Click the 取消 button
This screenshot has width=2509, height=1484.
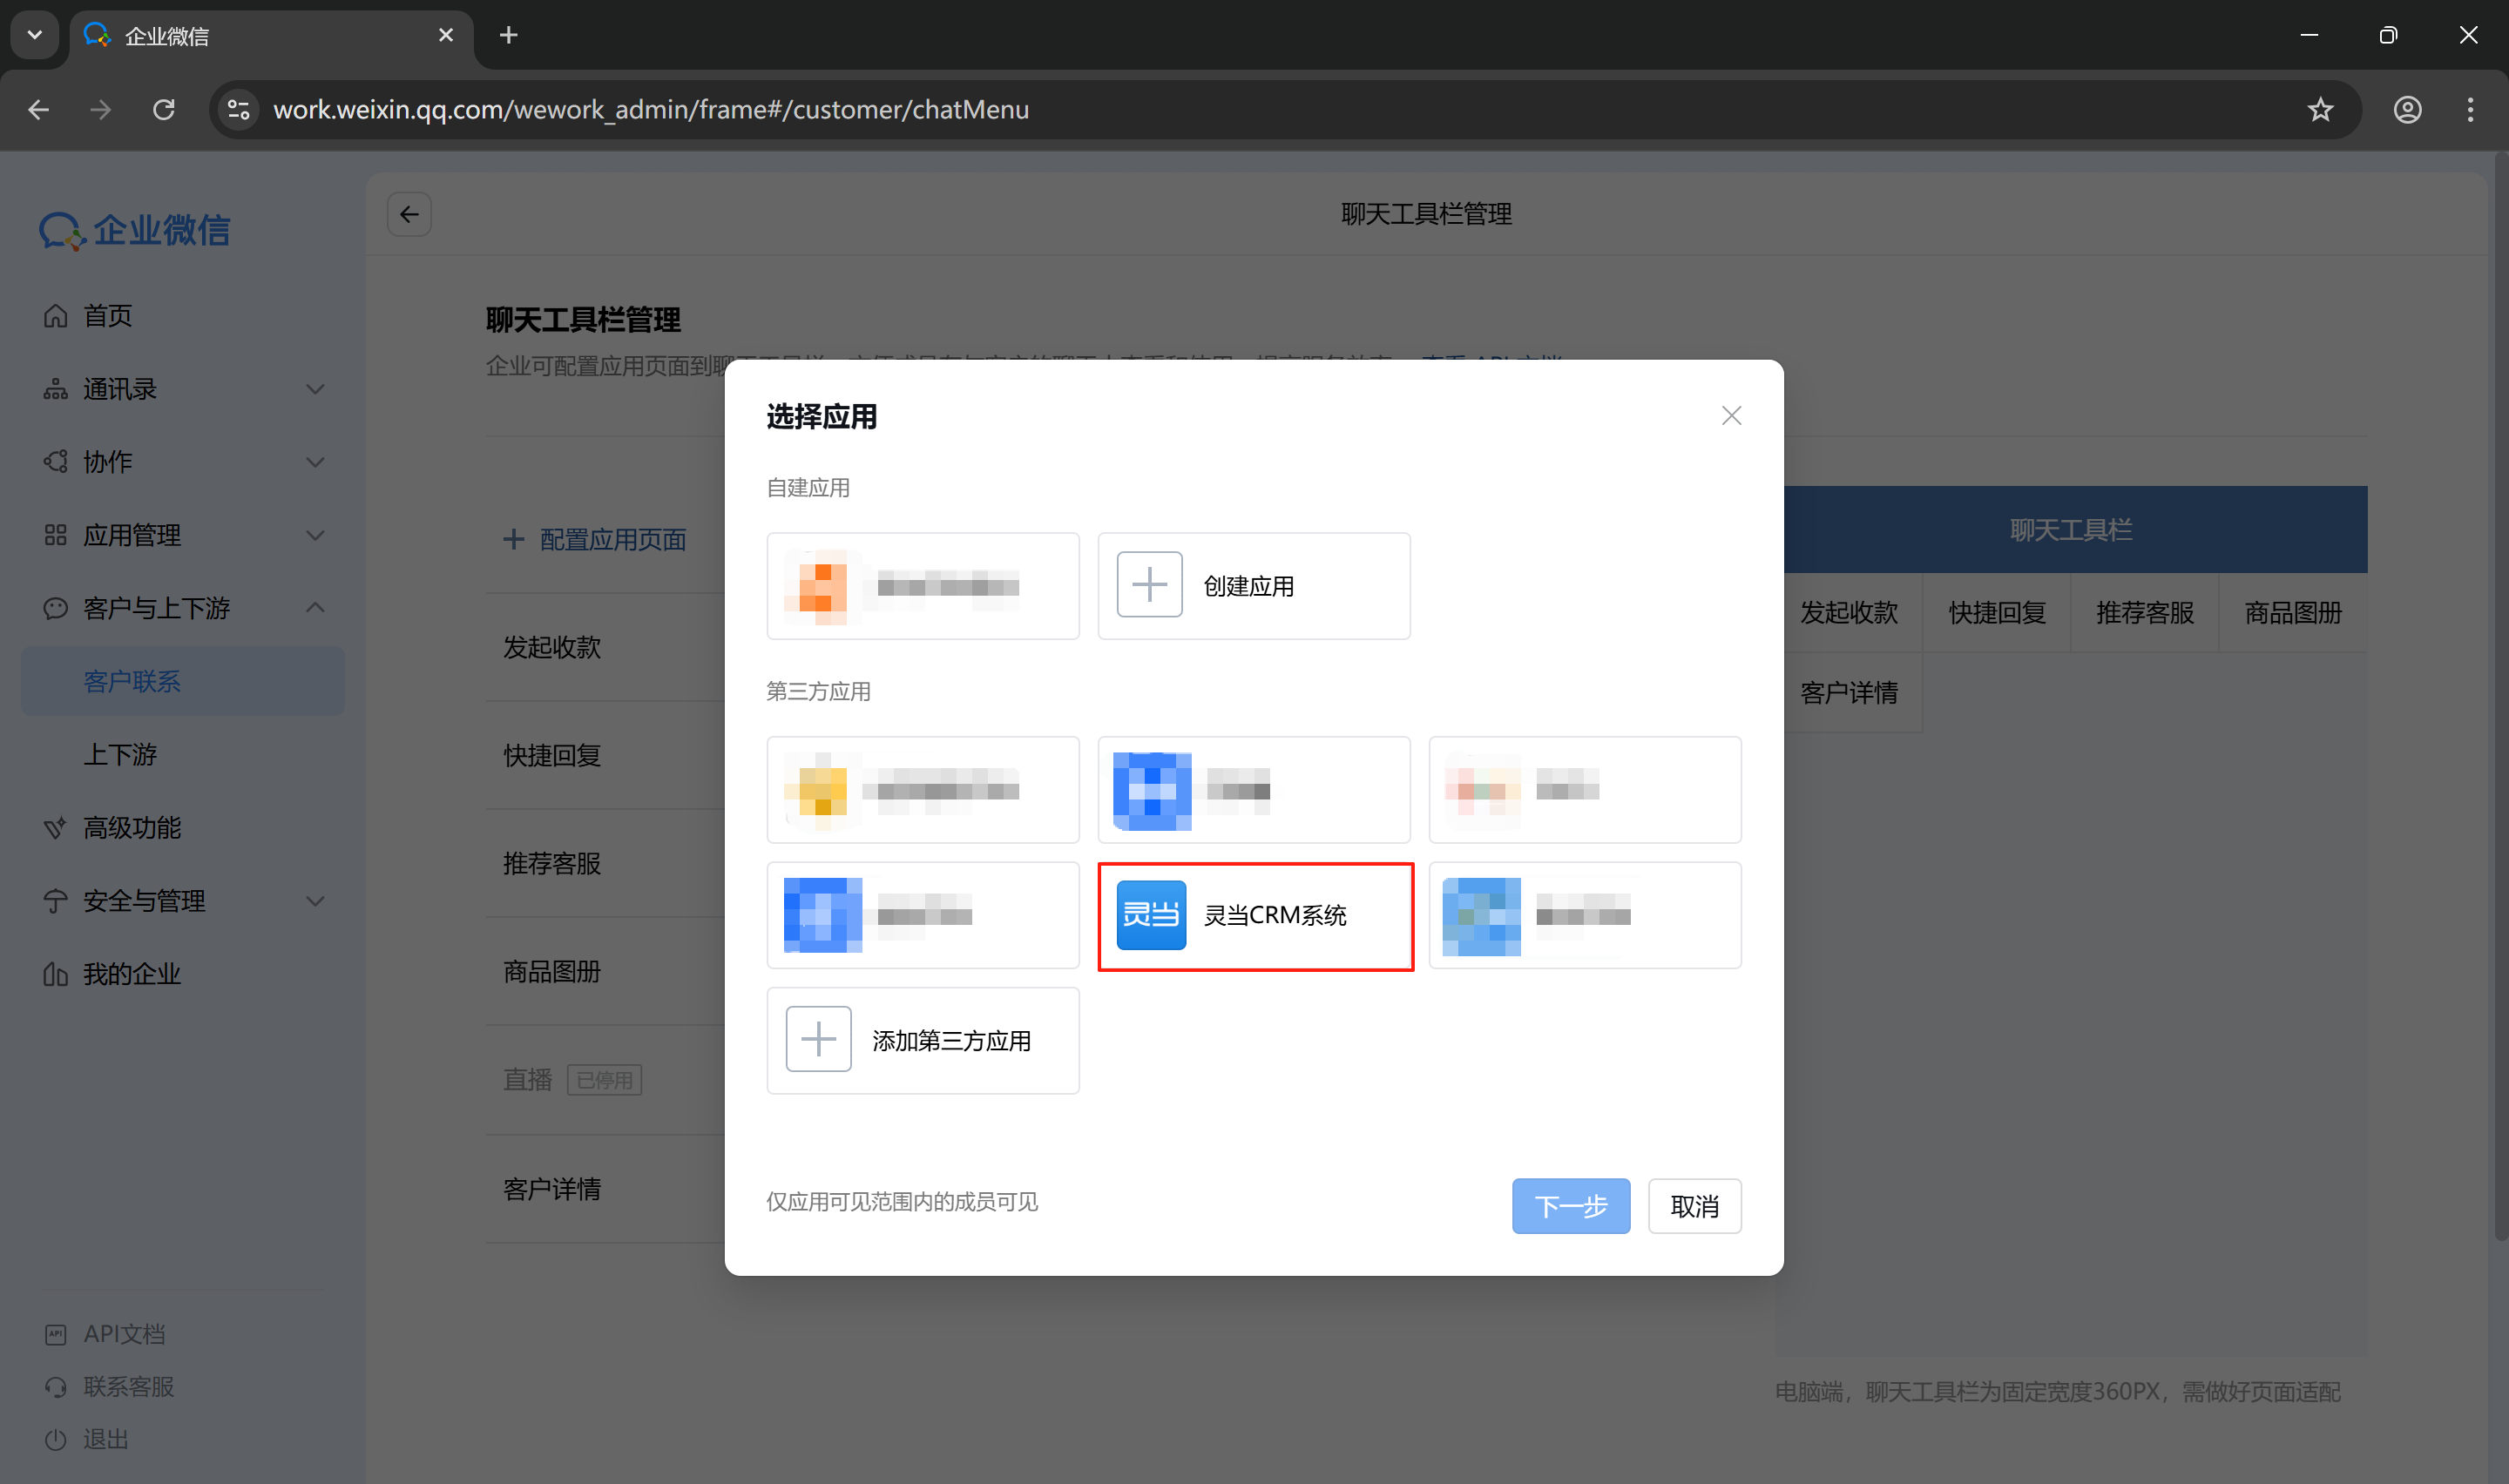click(x=1694, y=1206)
